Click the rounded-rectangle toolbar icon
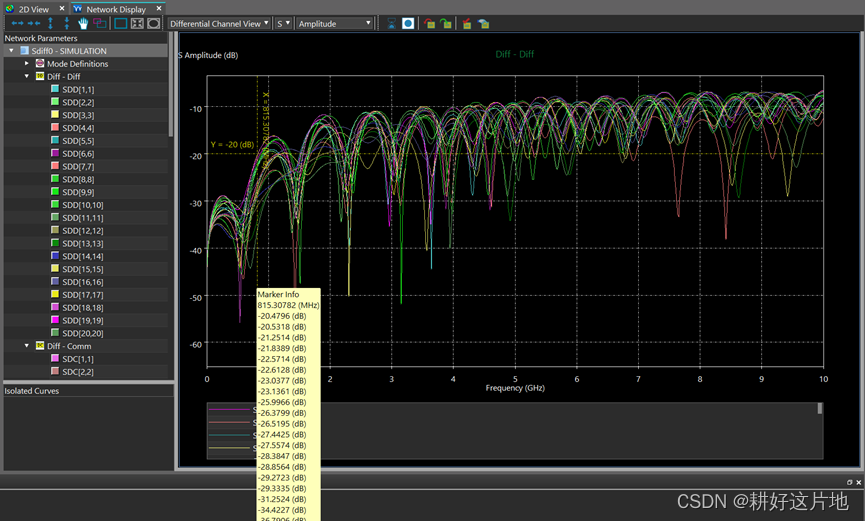Viewport: 865px width, 521px height. [x=154, y=23]
